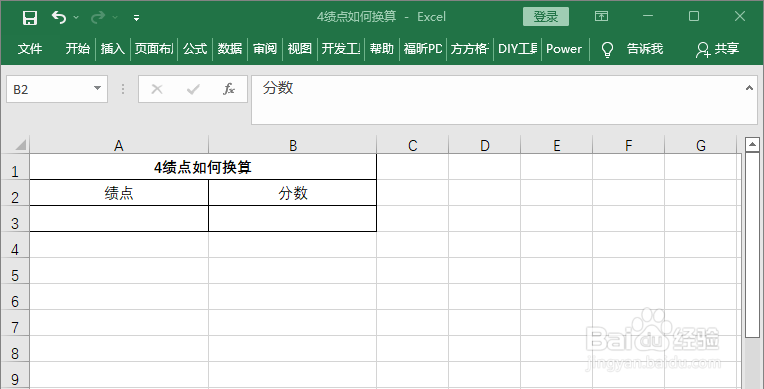Viewport: 764px width, 389px height.
Task: Switch to the Power Pivot ribbon tab
Action: (x=564, y=49)
